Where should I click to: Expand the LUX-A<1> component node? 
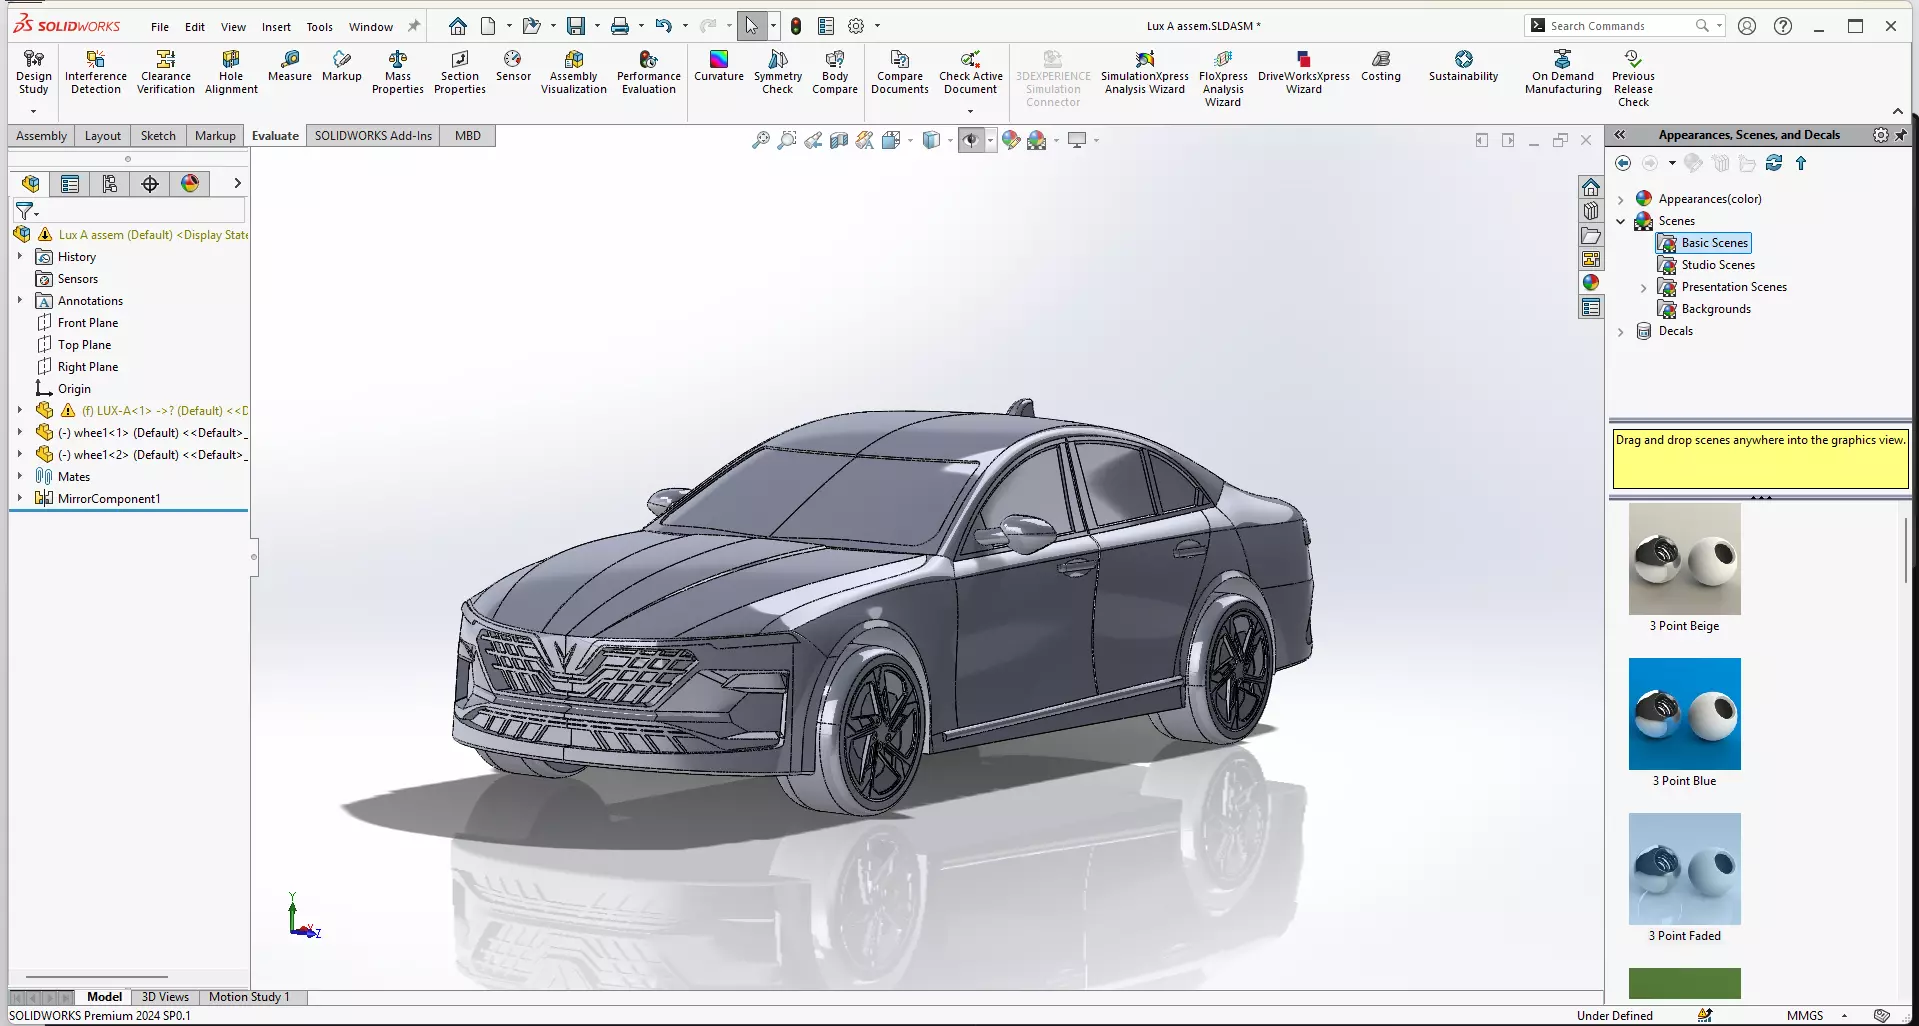tap(20, 410)
